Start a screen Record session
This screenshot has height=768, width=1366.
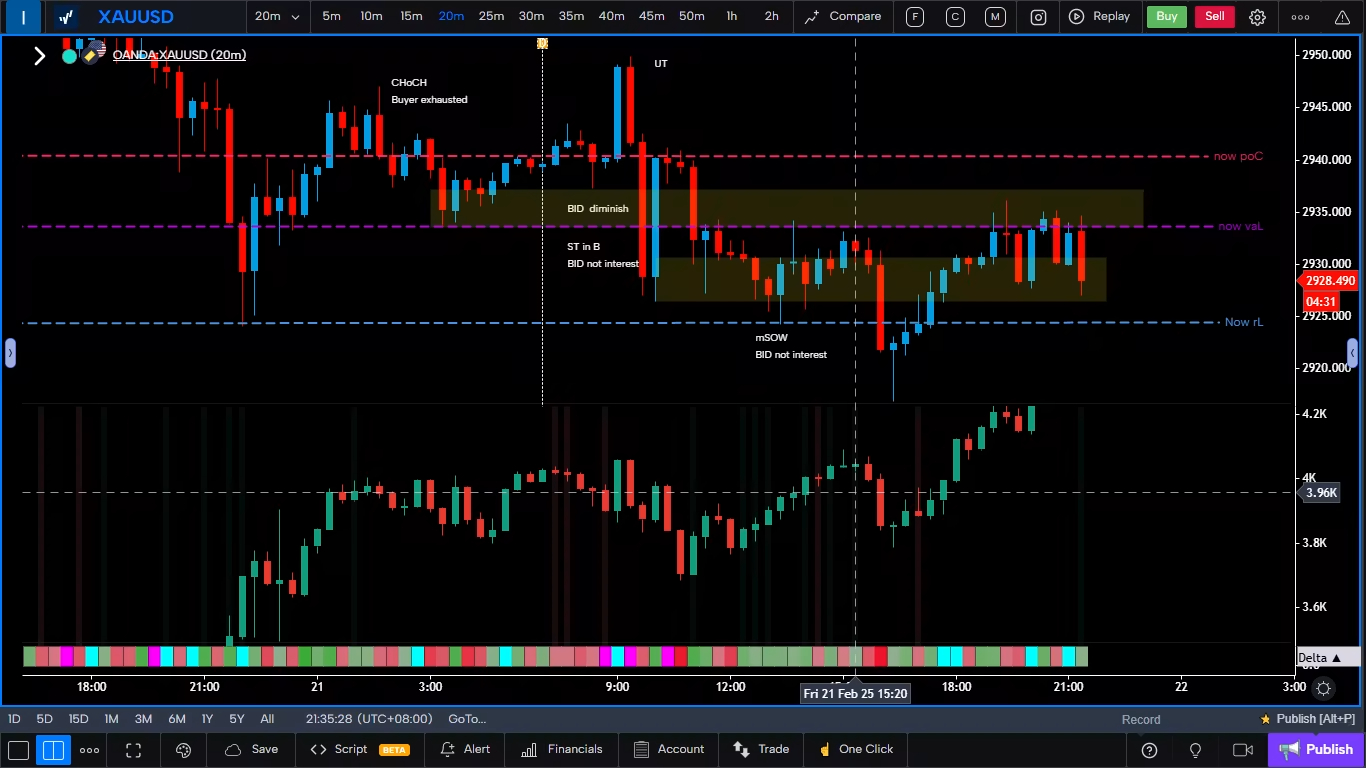coord(1140,719)
